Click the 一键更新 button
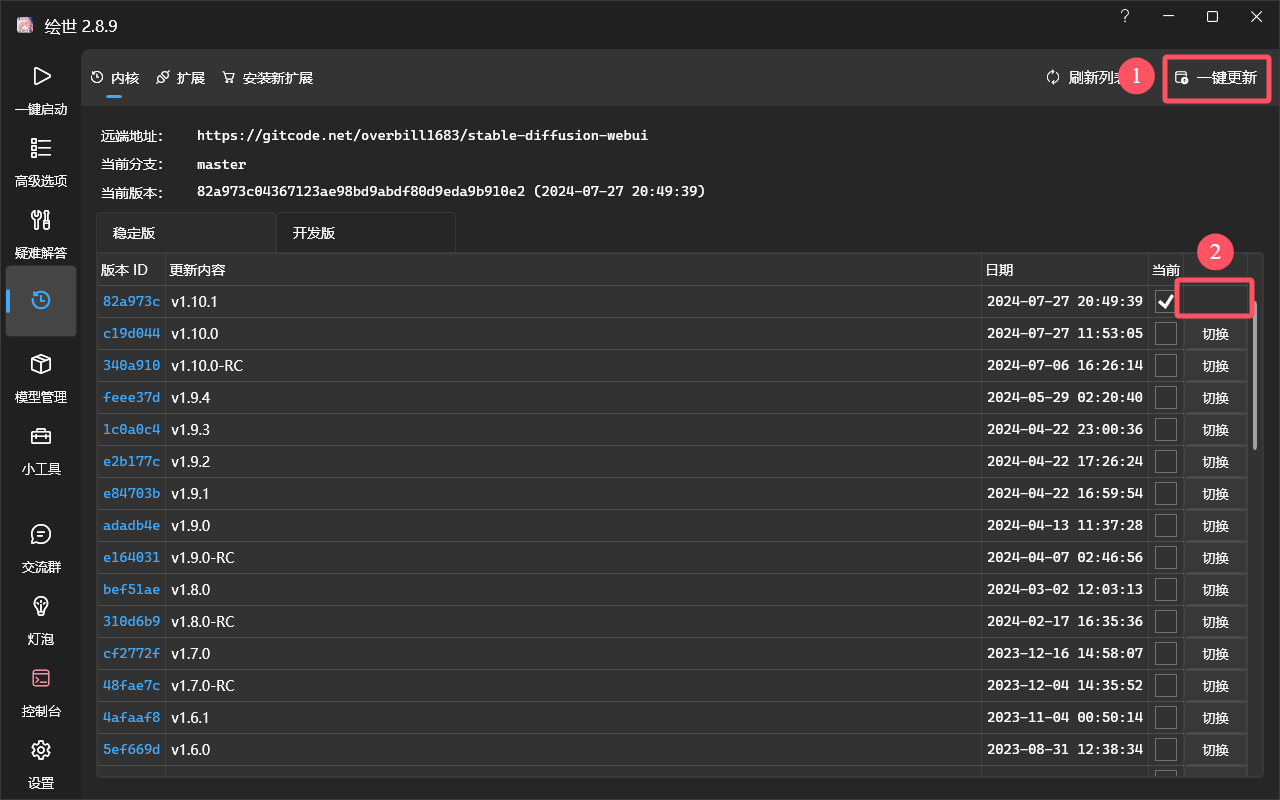The image size is (1280, 800). tap(1217, 78)
